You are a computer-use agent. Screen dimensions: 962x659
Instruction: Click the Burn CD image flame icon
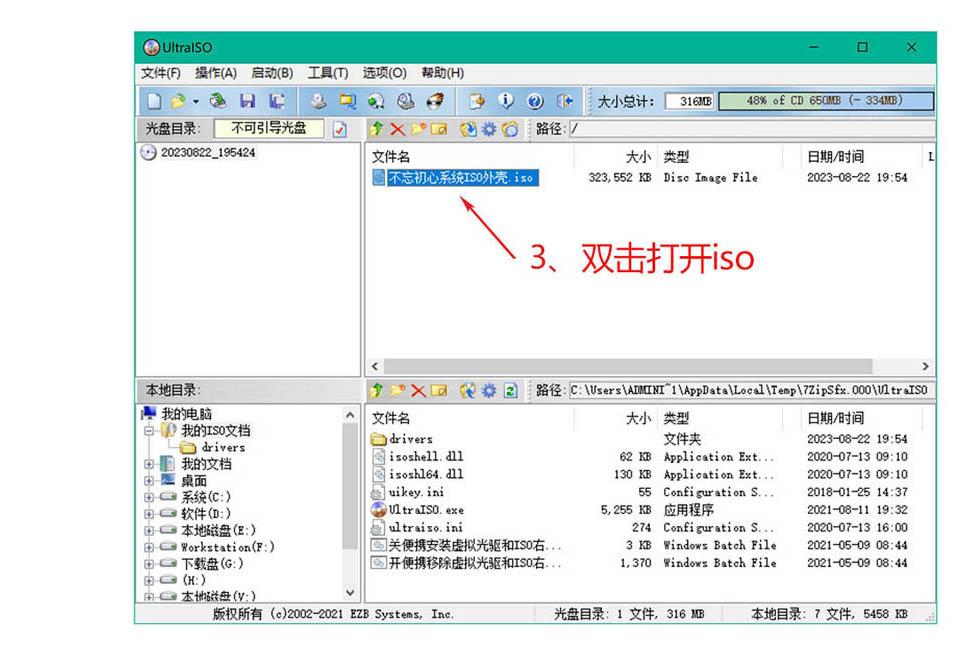[435, 101]
